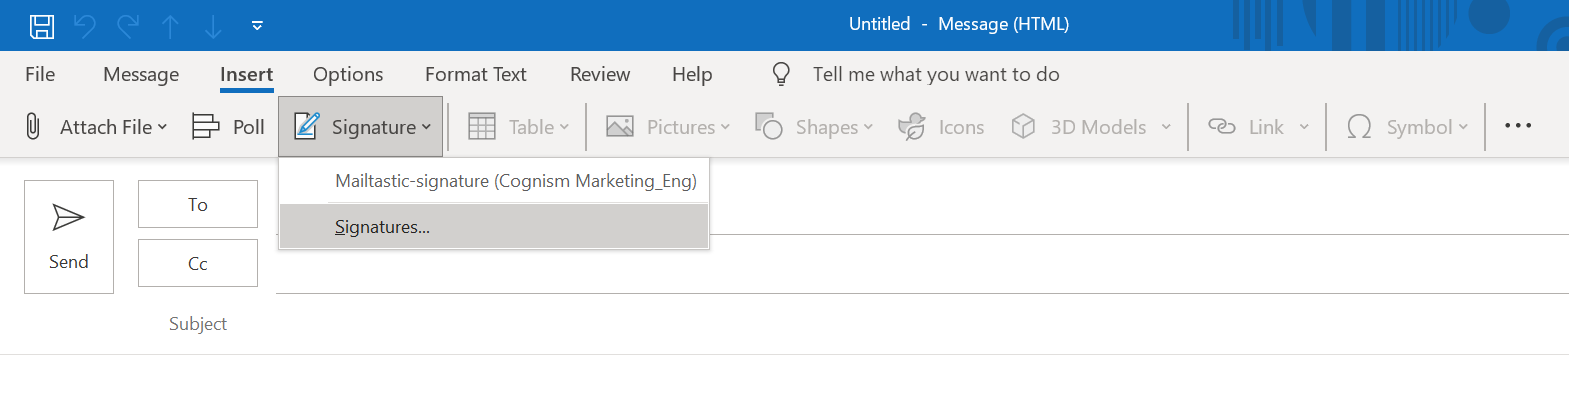1569x401 pixels.
Task: Click the To recipients button
Action: [198, 204]
